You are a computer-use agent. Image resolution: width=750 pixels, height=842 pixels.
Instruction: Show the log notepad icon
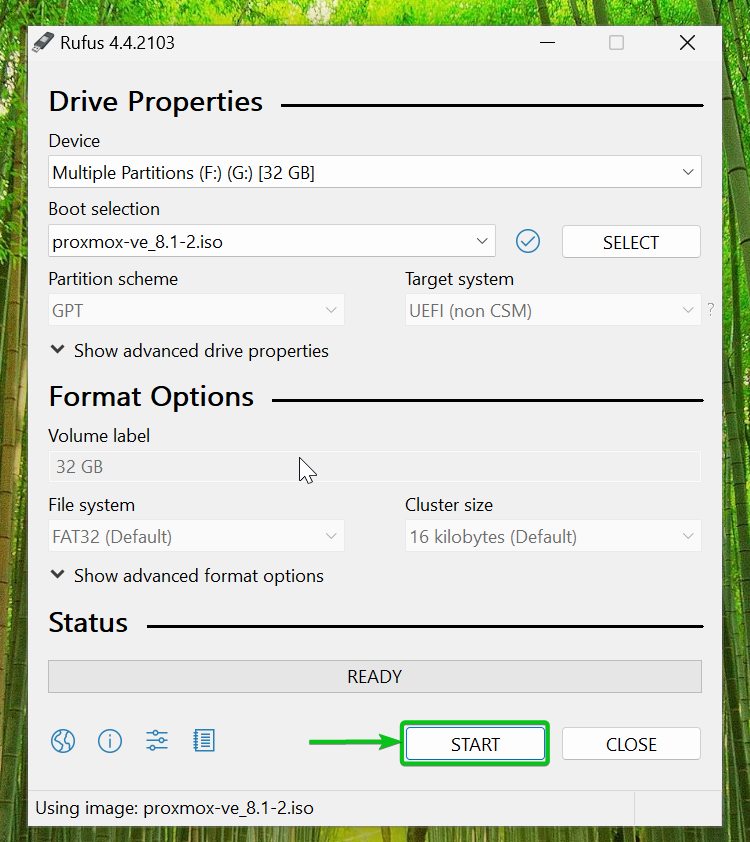coord(204,741)
